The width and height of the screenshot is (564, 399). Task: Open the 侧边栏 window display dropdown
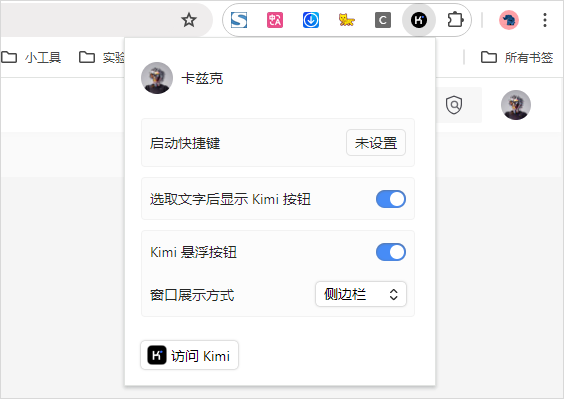point(361,294)
